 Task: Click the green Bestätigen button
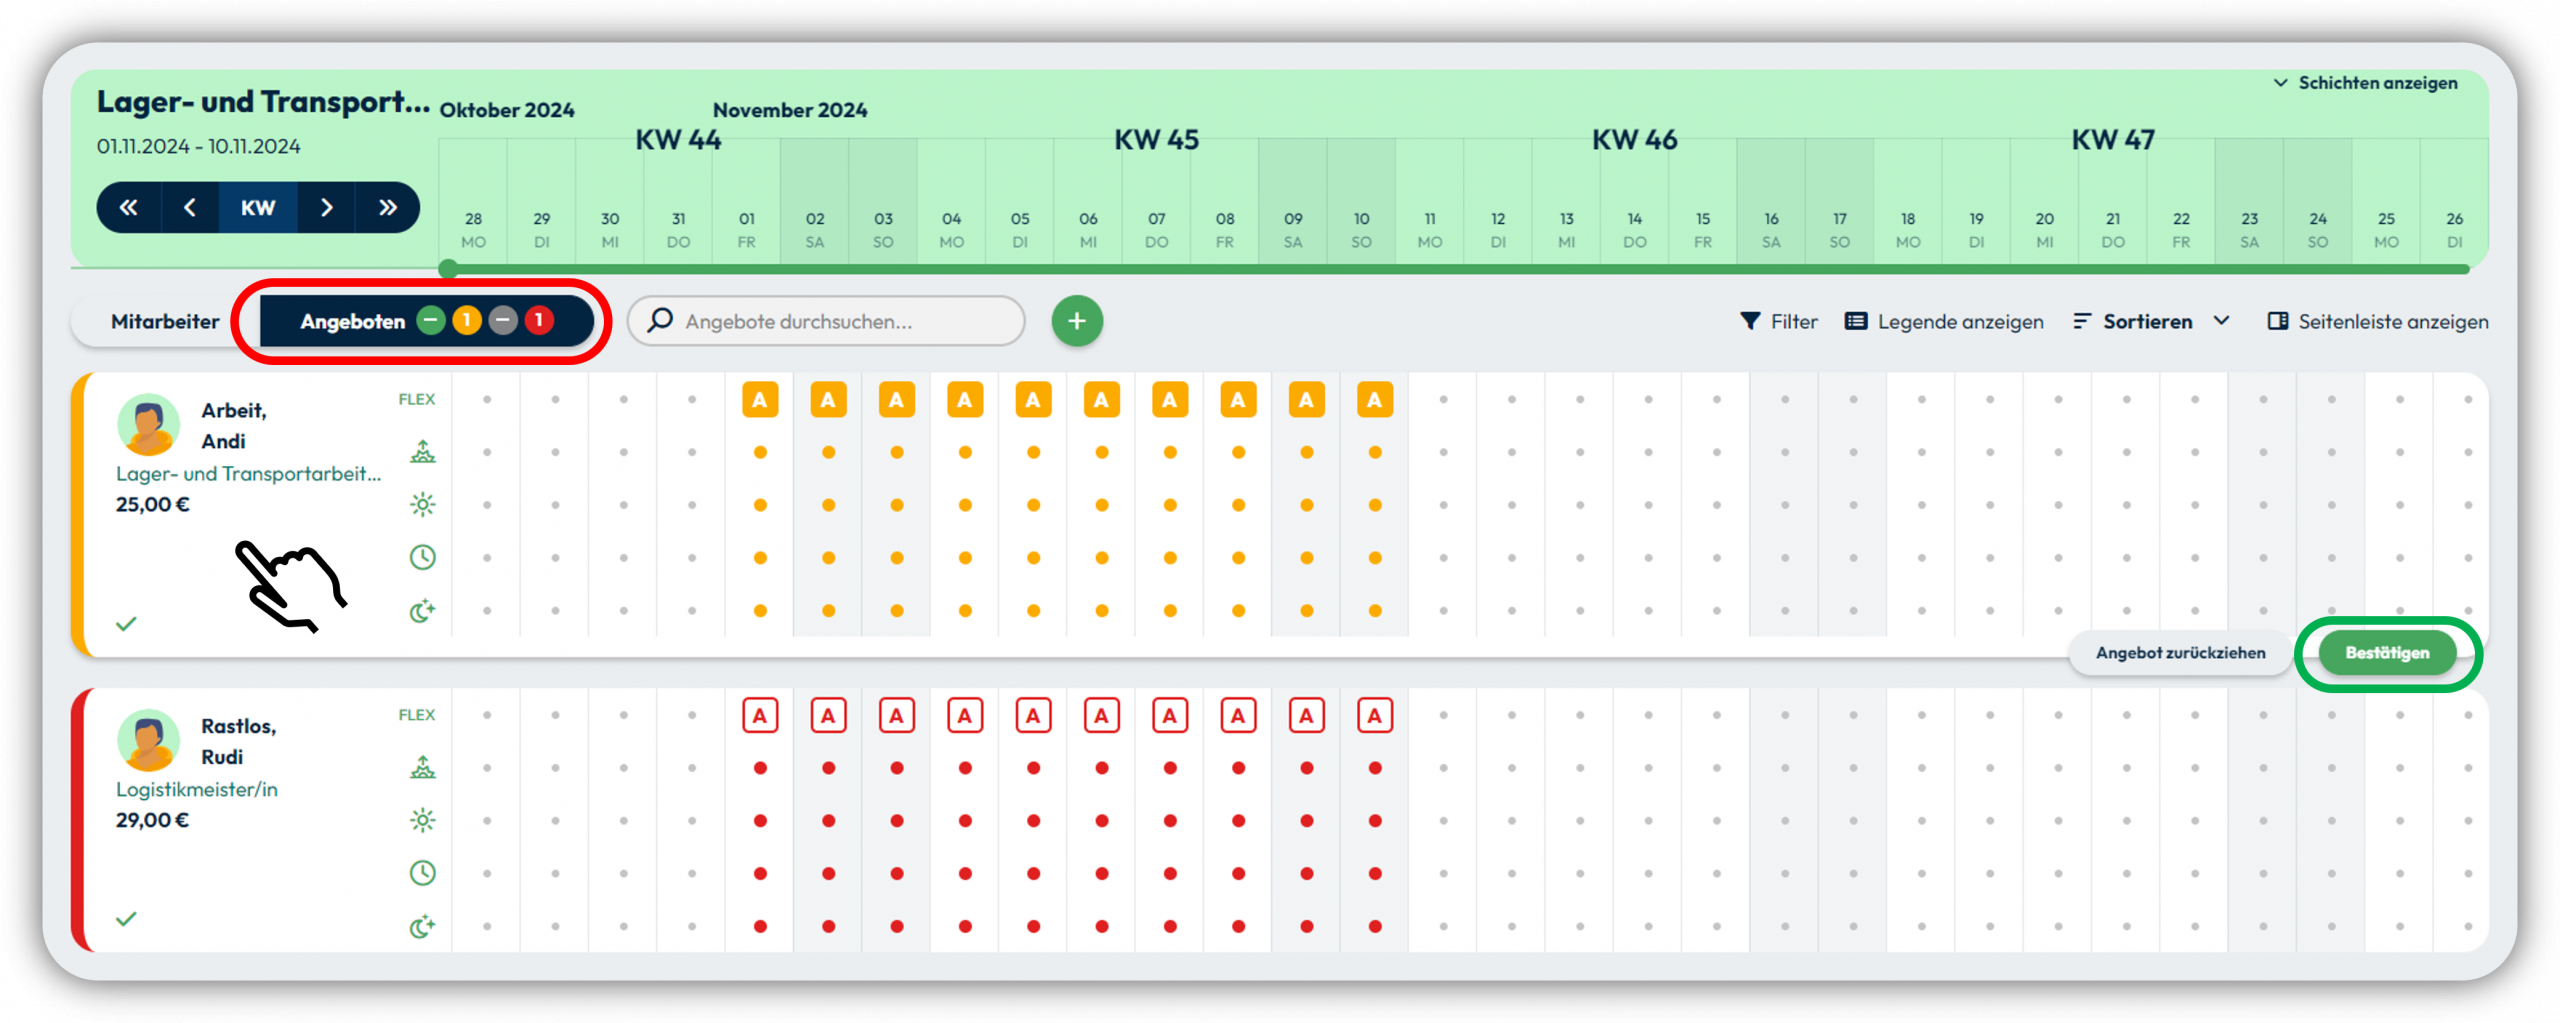[2387, 653]
